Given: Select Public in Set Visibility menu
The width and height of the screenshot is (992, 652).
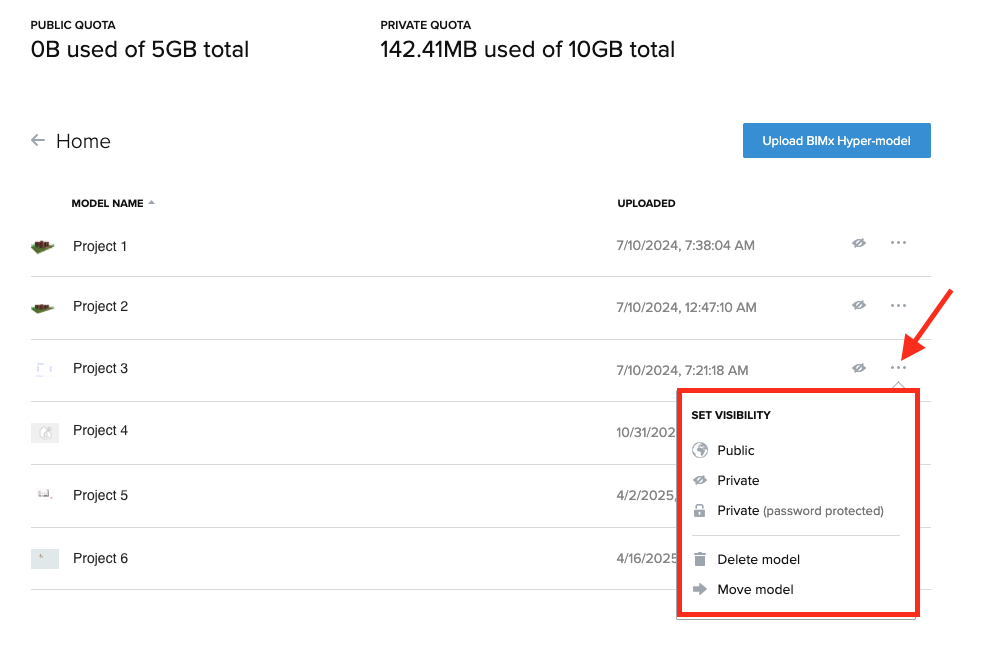Looking at the screenshot, I should point(736,450).
